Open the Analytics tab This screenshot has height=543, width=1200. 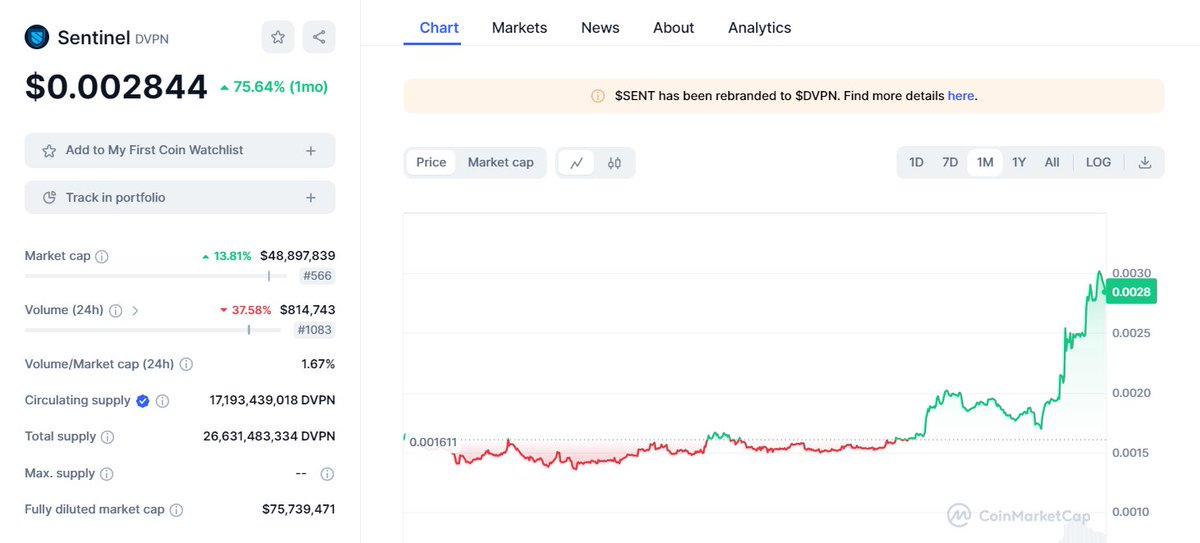(759, 27)
